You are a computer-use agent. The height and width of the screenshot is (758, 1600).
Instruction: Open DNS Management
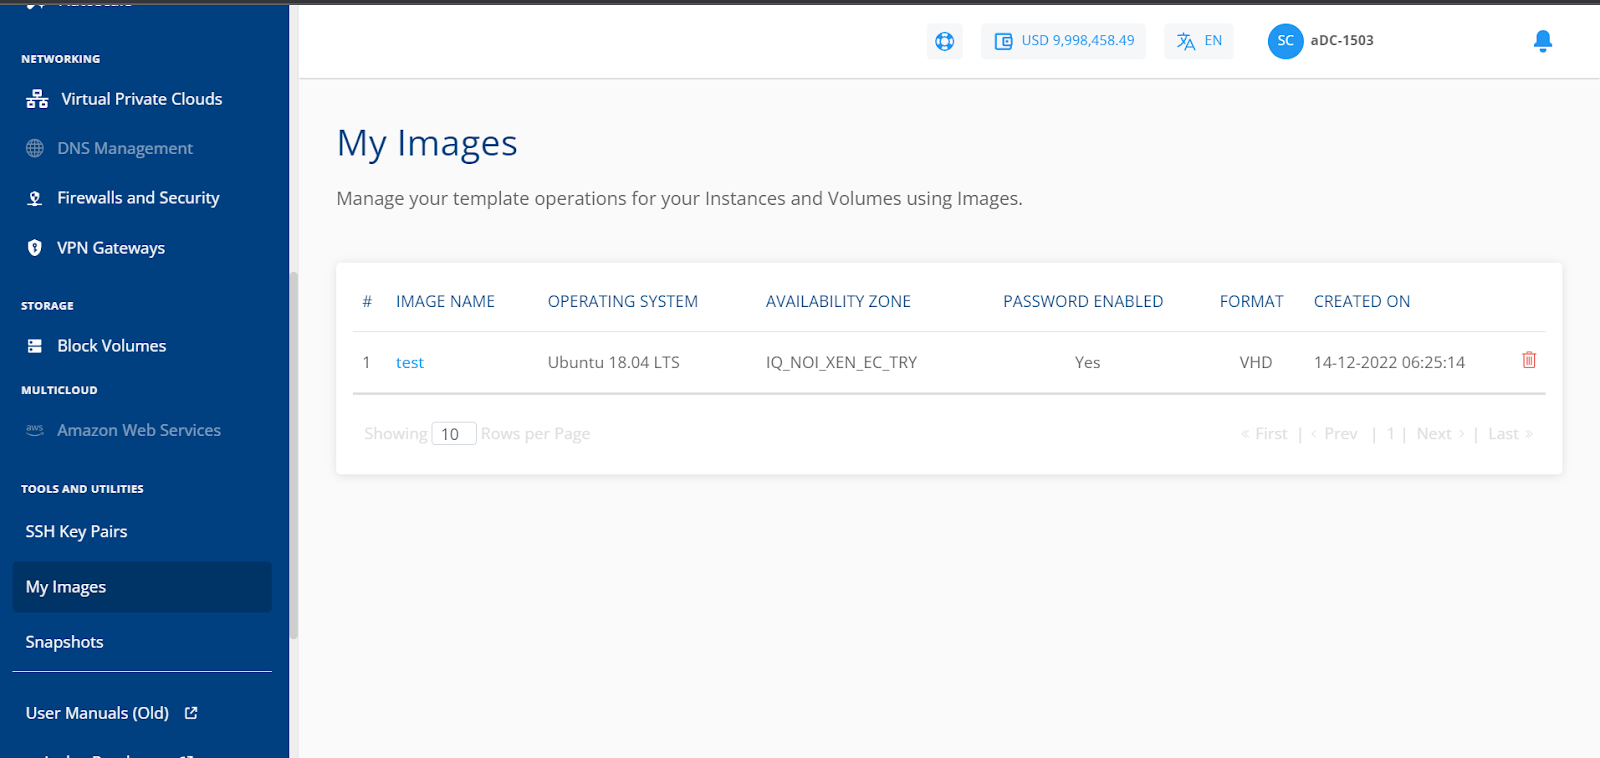pyautogui.click(x=125, y=148)
